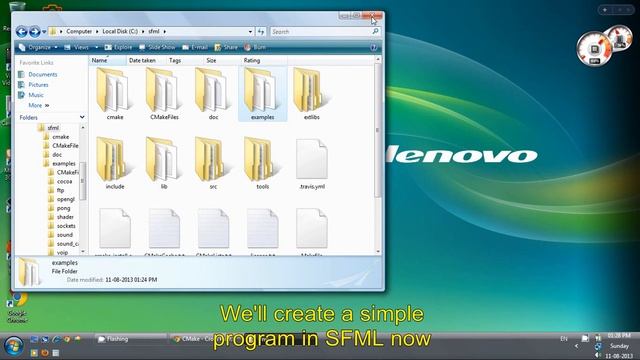This screenshot has height=360, width=640.
Task: Select the examples folder icon
Action: 262,91
